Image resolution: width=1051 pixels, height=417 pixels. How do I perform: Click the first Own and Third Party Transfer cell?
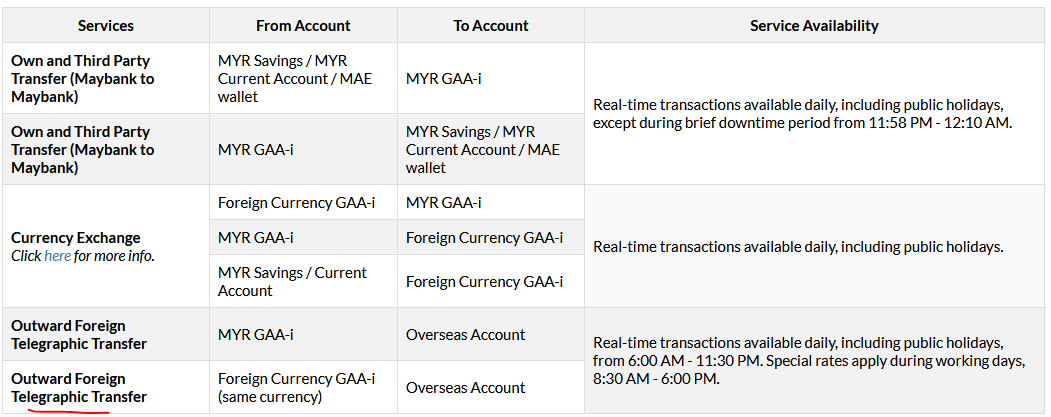coord(83,78)
